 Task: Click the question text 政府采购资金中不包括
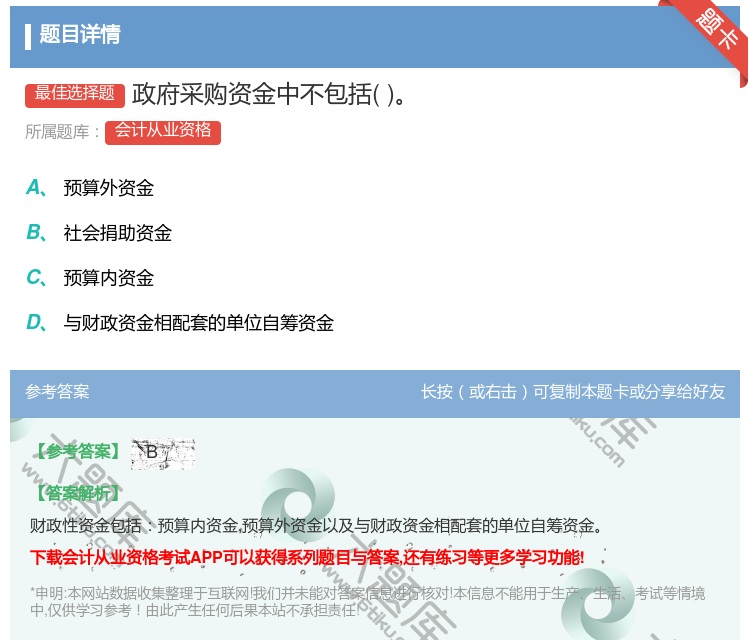click(x=269, y=94)
